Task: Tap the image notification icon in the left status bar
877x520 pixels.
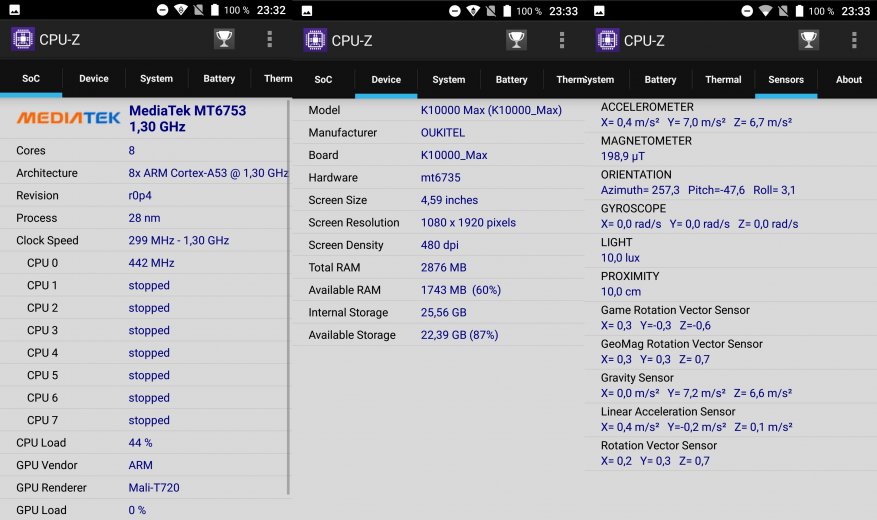Action: pos(15,10)
